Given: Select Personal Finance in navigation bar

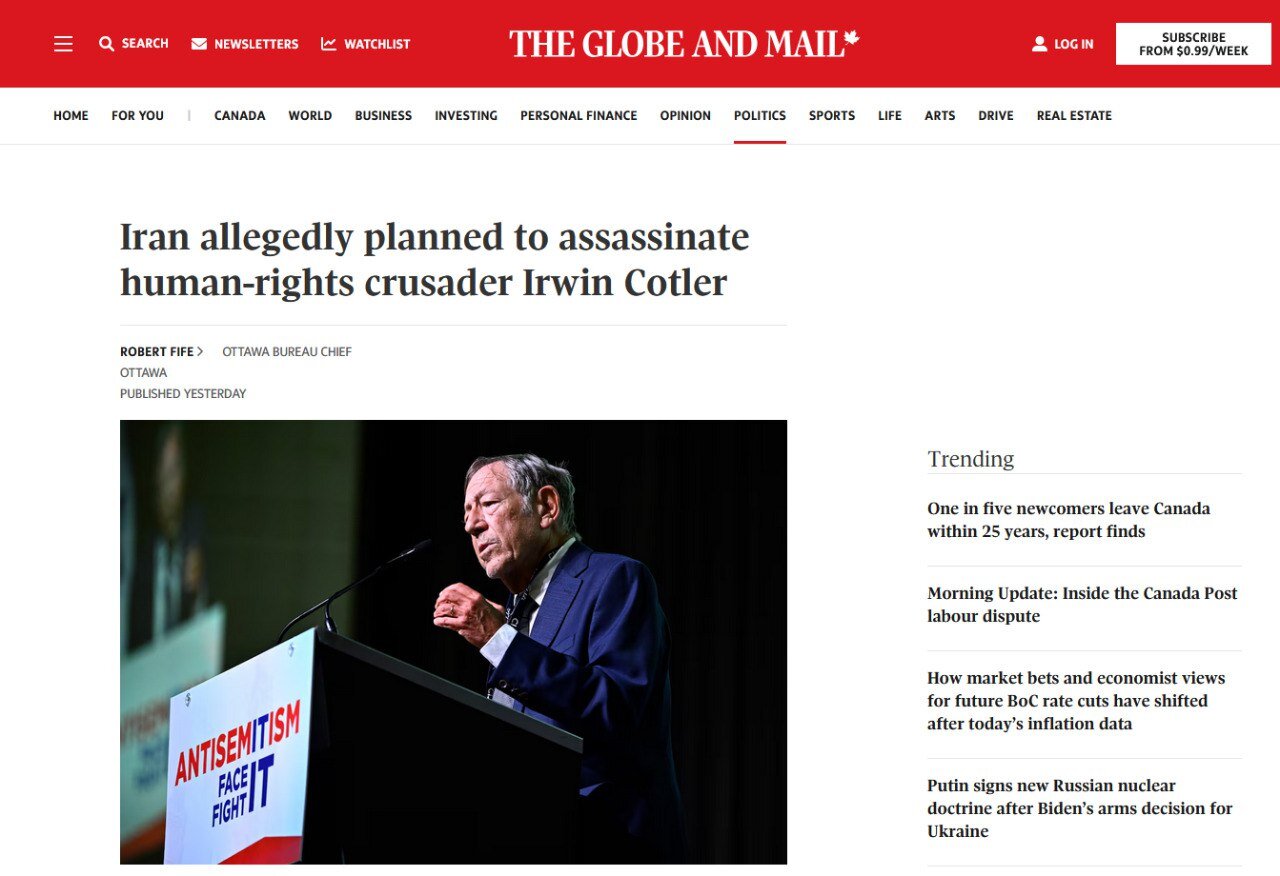Looking at the screenshot, I should [578, 116].
